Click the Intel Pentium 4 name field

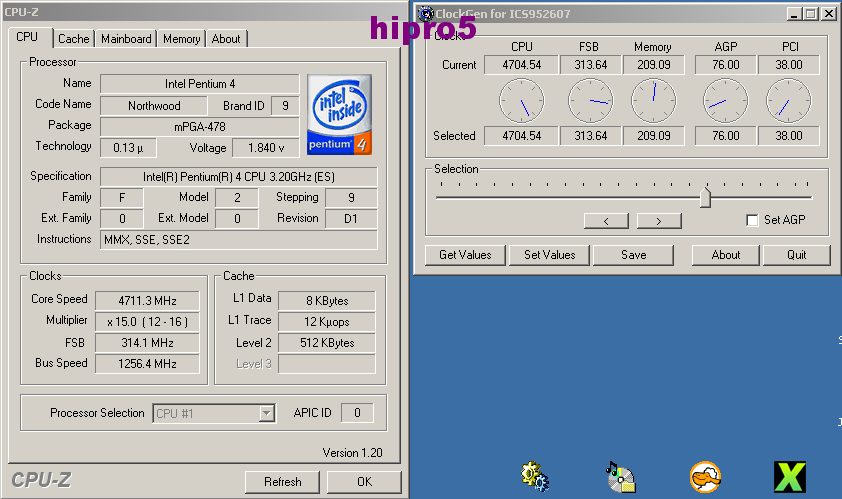[200, 84]
